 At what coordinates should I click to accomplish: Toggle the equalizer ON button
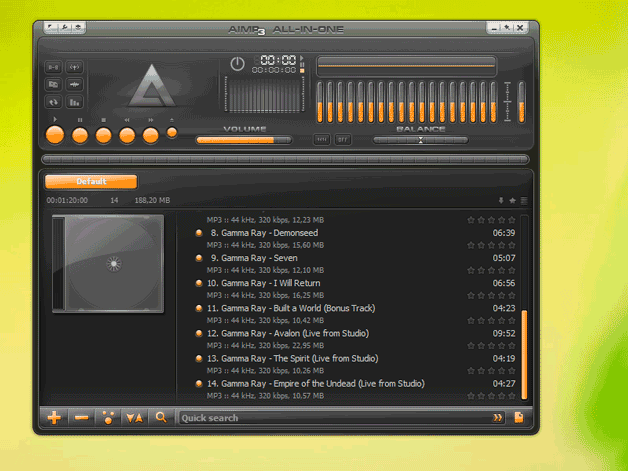(x=321, y=140)
